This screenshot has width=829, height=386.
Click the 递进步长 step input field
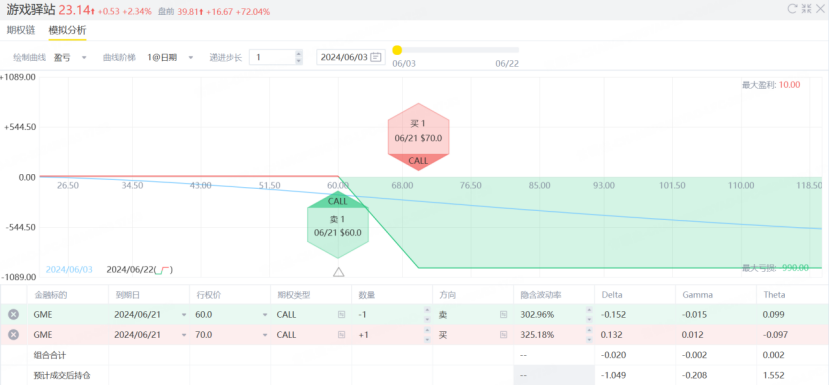coord(272,57)
